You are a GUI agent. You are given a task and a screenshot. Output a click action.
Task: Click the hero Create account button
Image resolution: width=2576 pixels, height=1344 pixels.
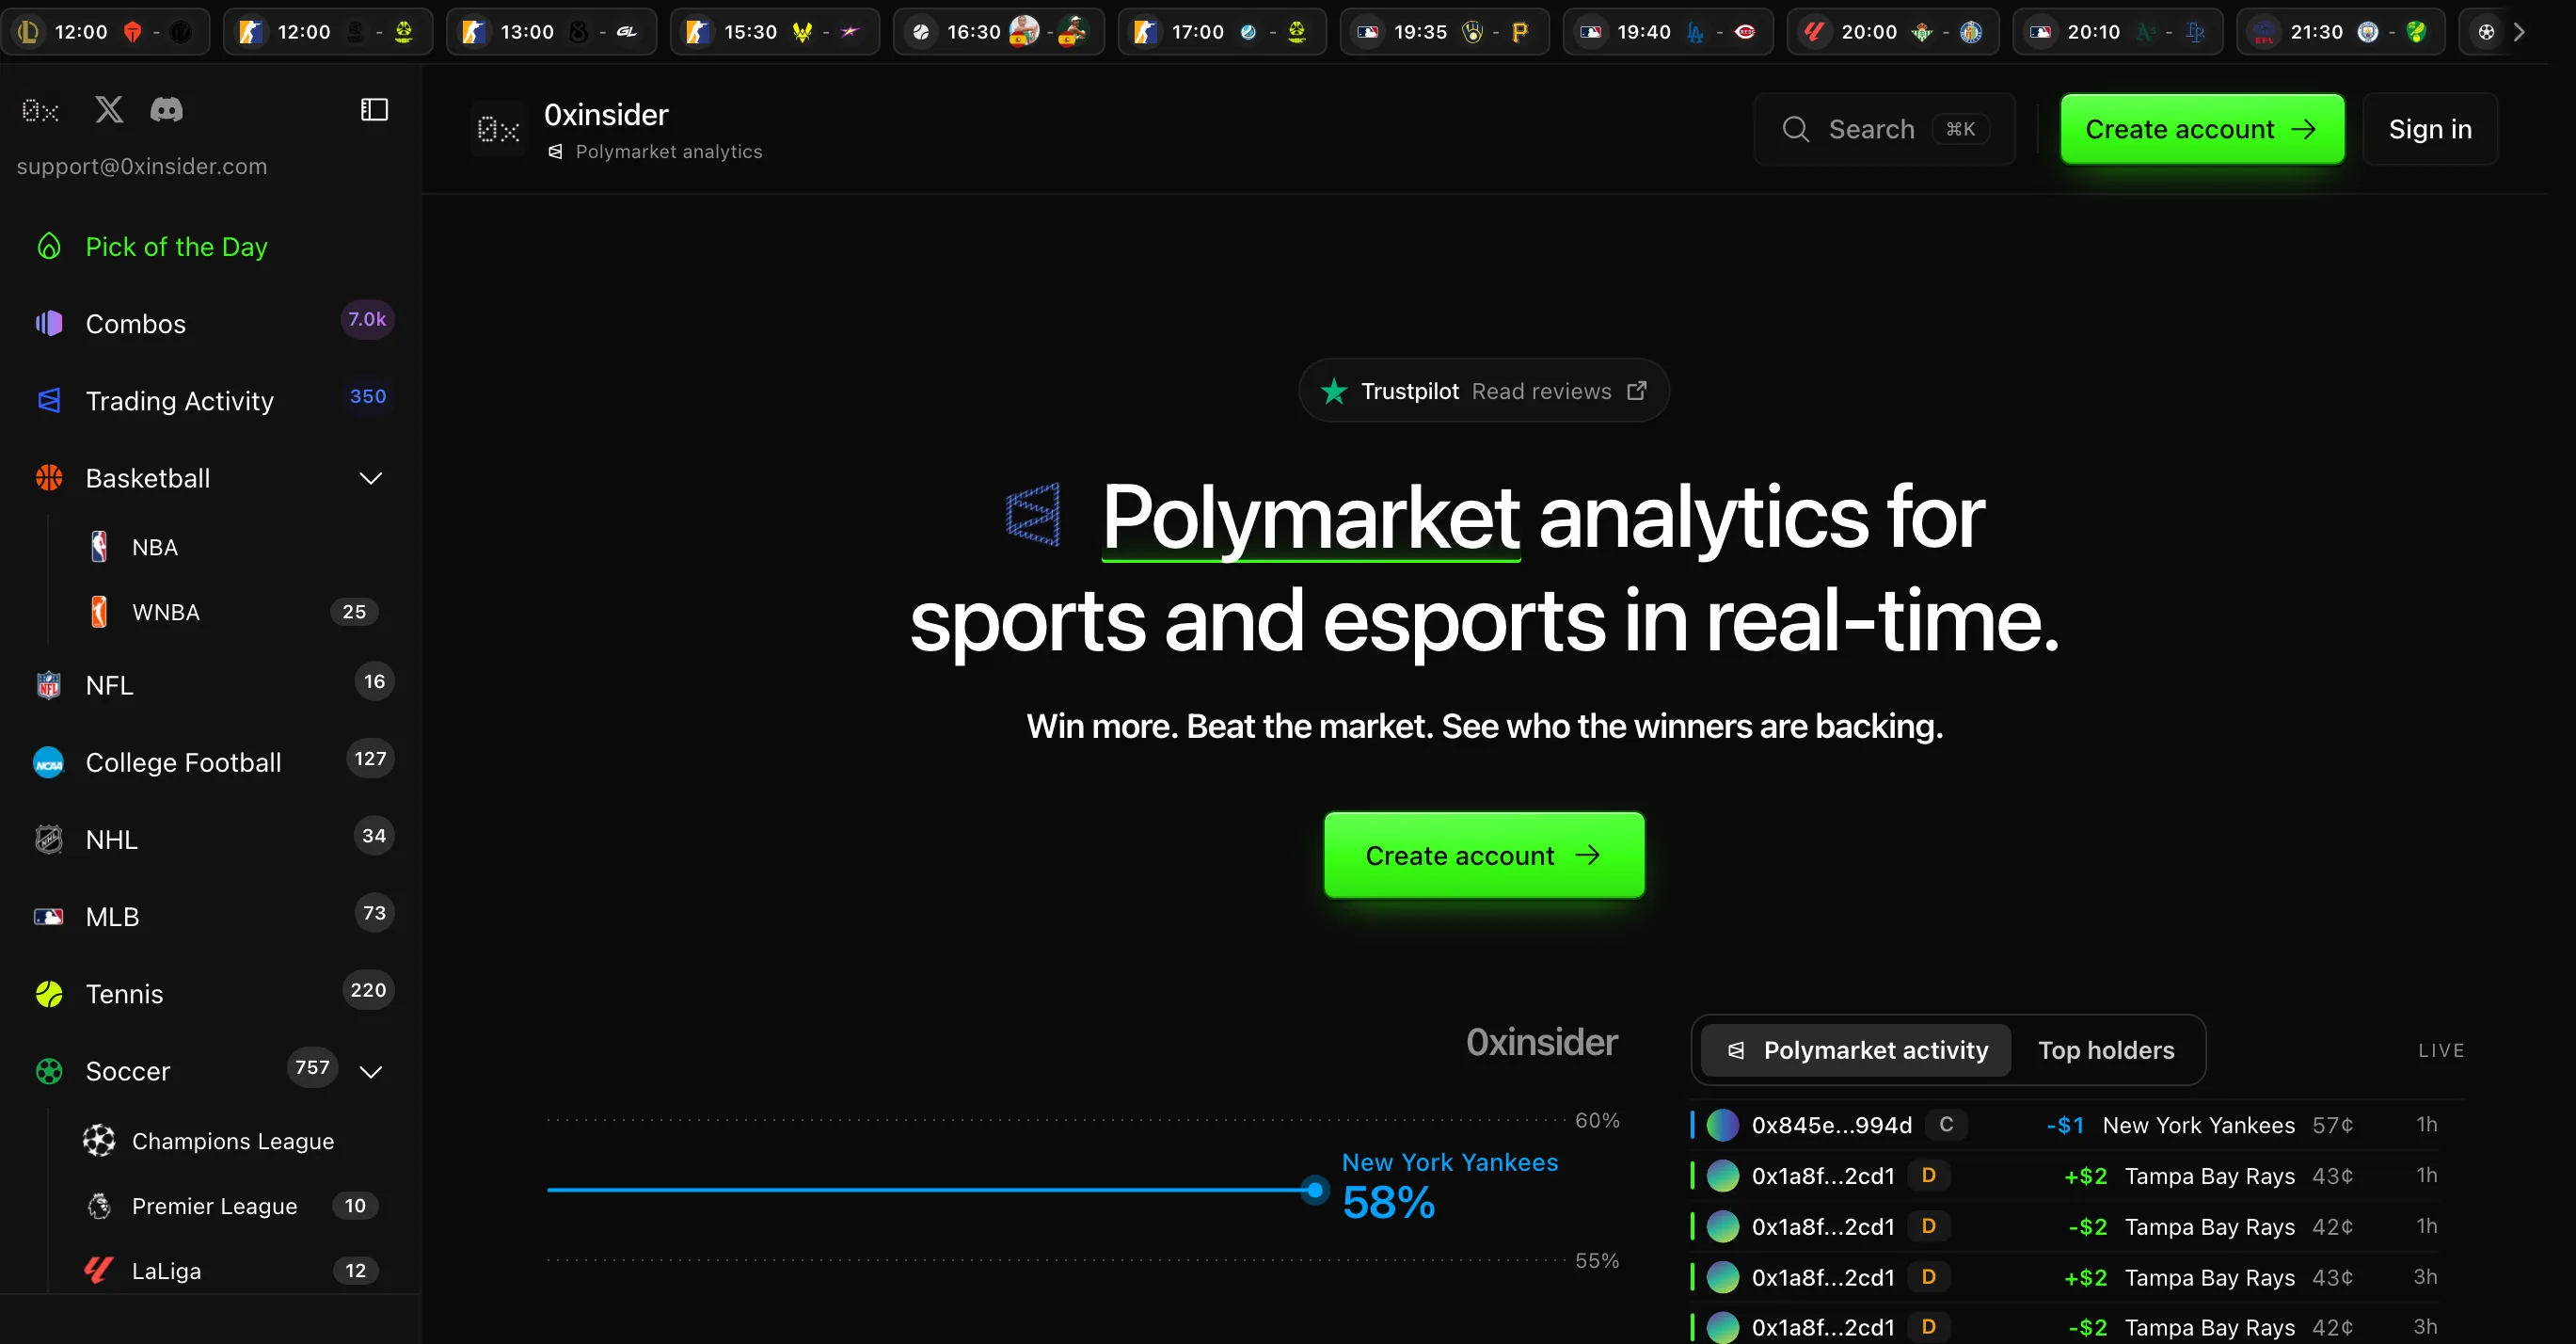(x=1484, y=855)
